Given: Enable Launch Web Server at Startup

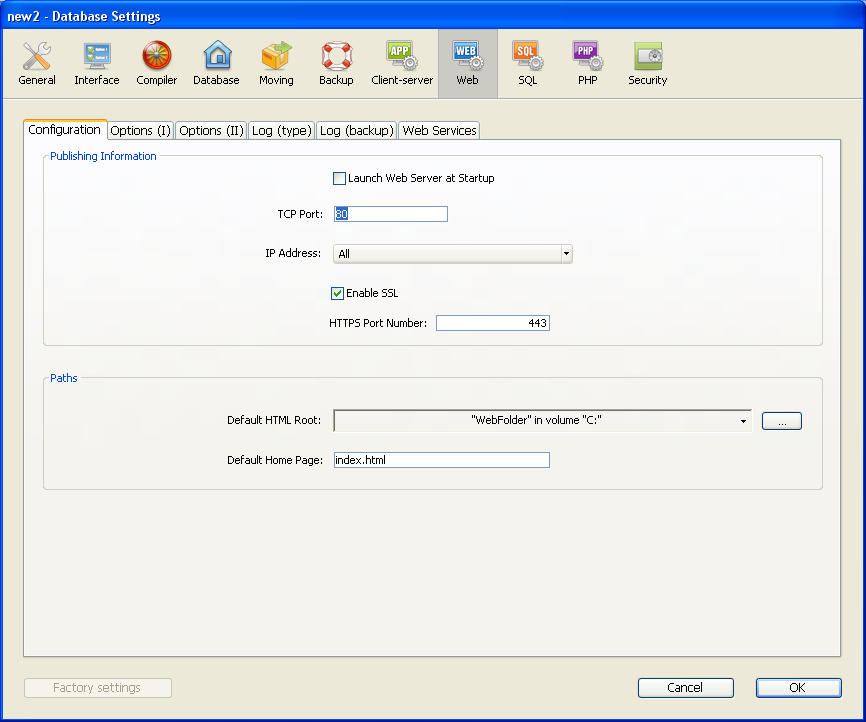Looking at the screenshot, I should [339, 179].
